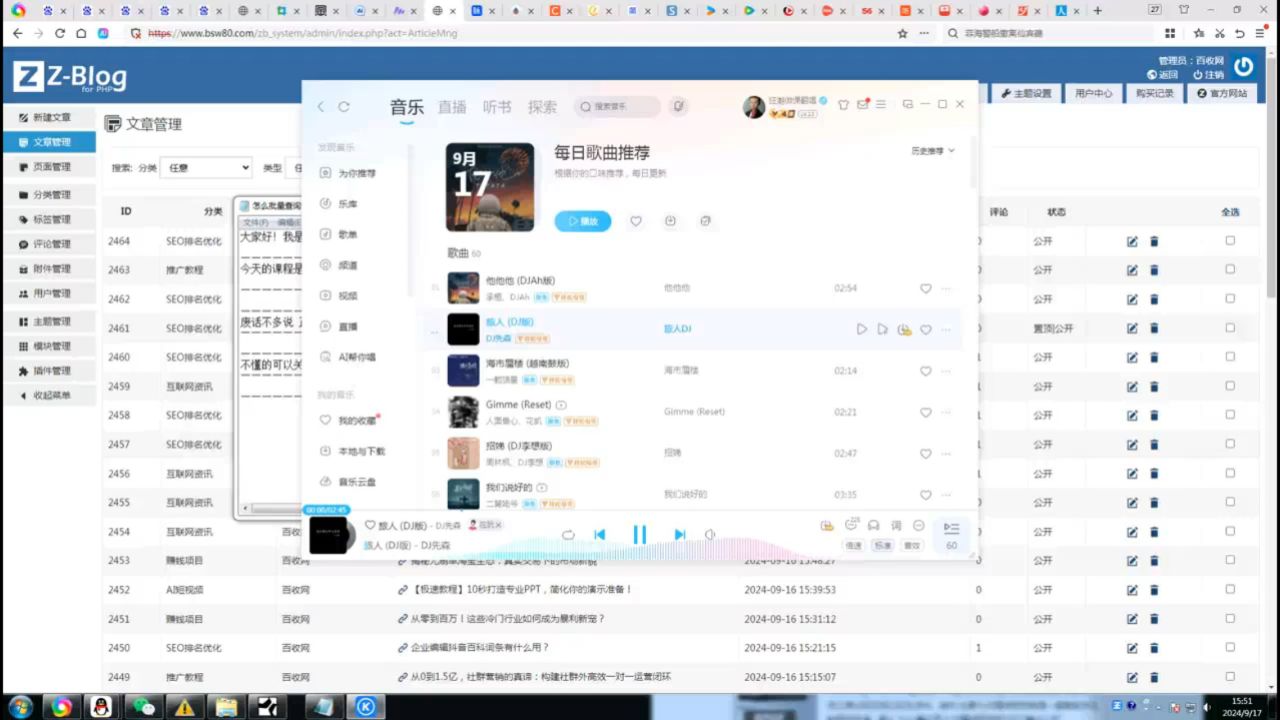Screen dimensions: 1280x720
Task: Delete article 2462 with trash icon
Action: pos(1154,299)
